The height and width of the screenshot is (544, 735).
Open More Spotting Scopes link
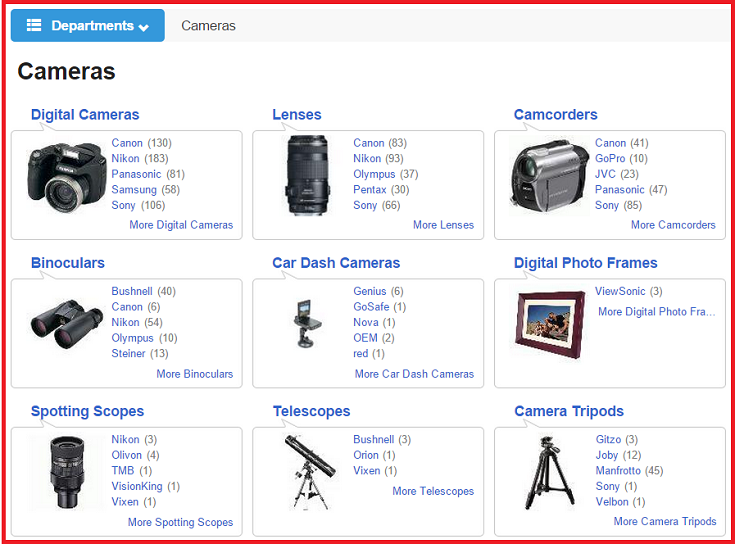(x=180, y=522)
